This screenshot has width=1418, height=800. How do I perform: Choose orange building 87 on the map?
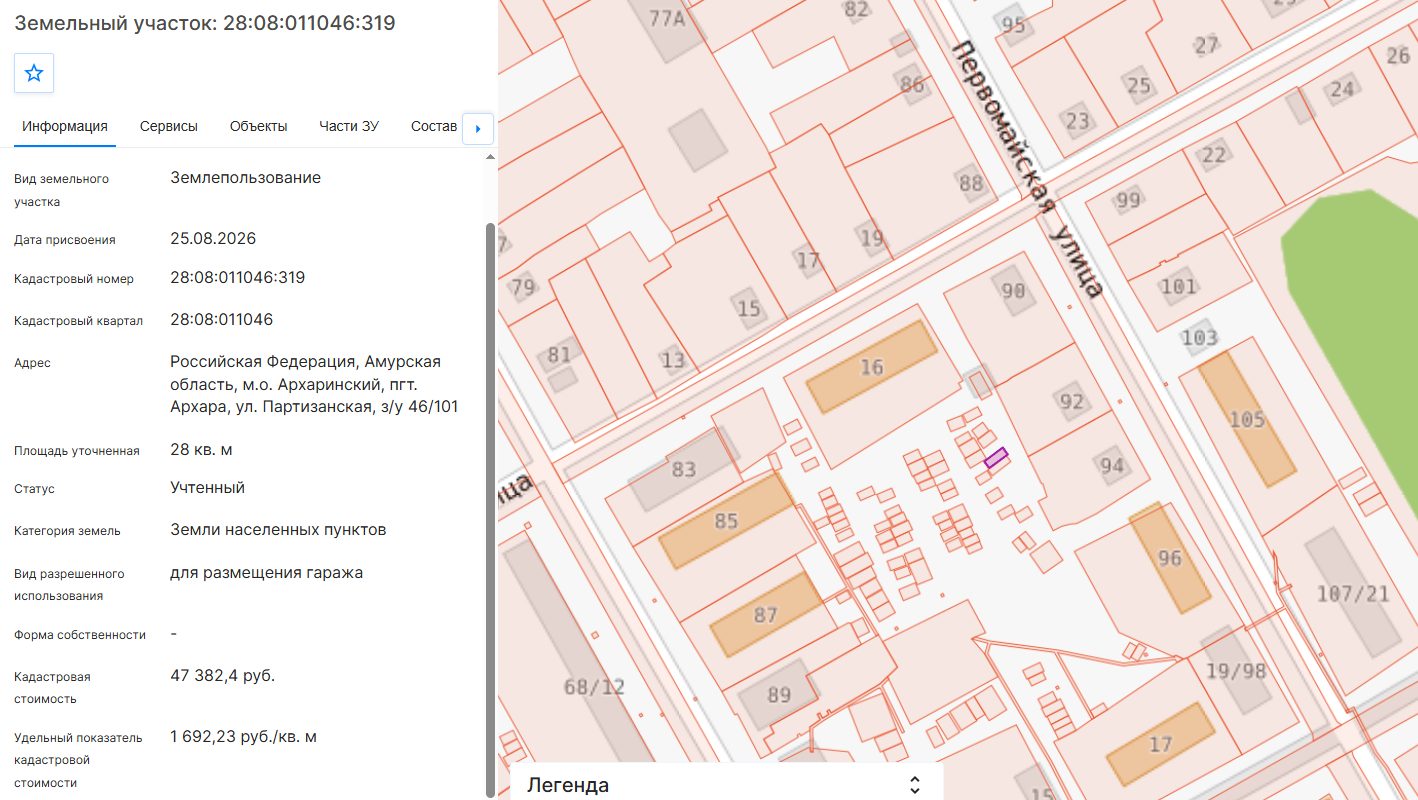(x=766, y=614)
